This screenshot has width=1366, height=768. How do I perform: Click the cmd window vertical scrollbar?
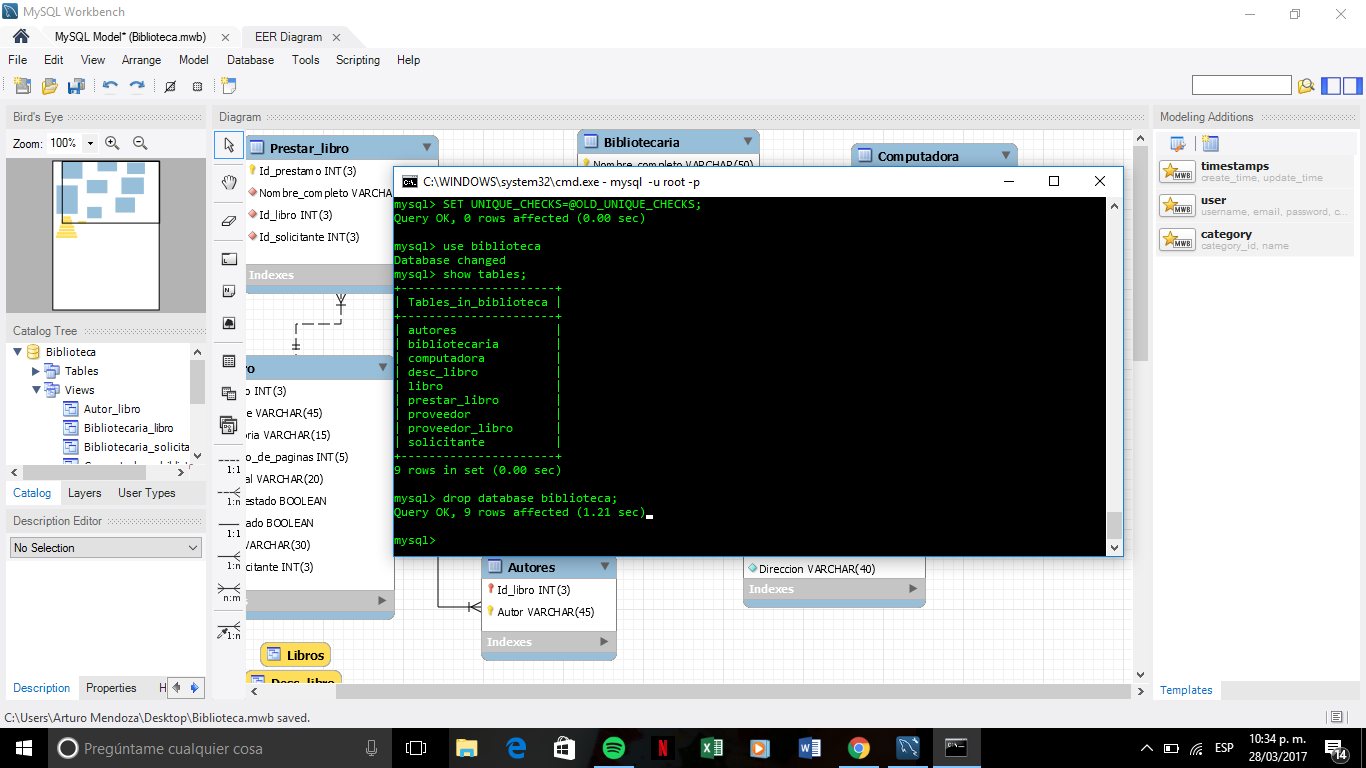pos(1114,376)
